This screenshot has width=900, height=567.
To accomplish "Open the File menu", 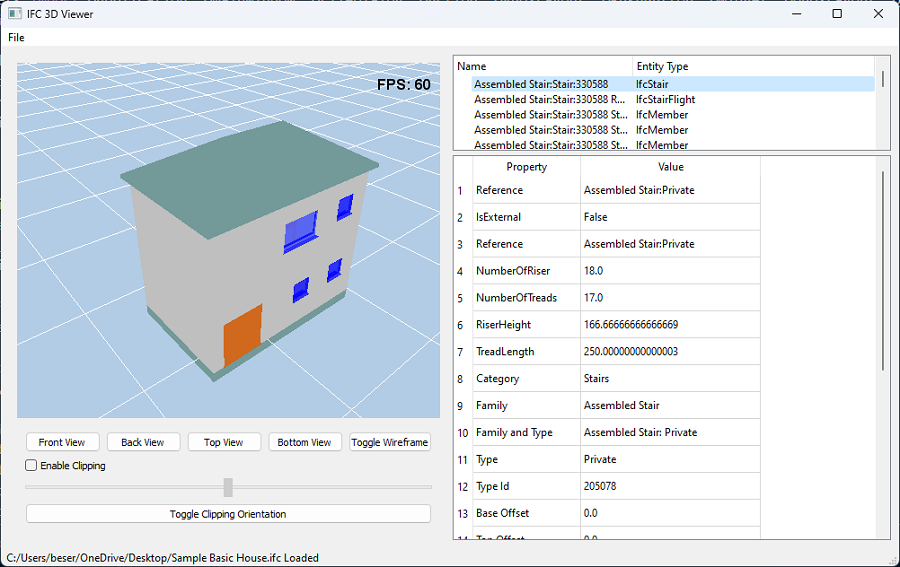I will click(16, 37).
